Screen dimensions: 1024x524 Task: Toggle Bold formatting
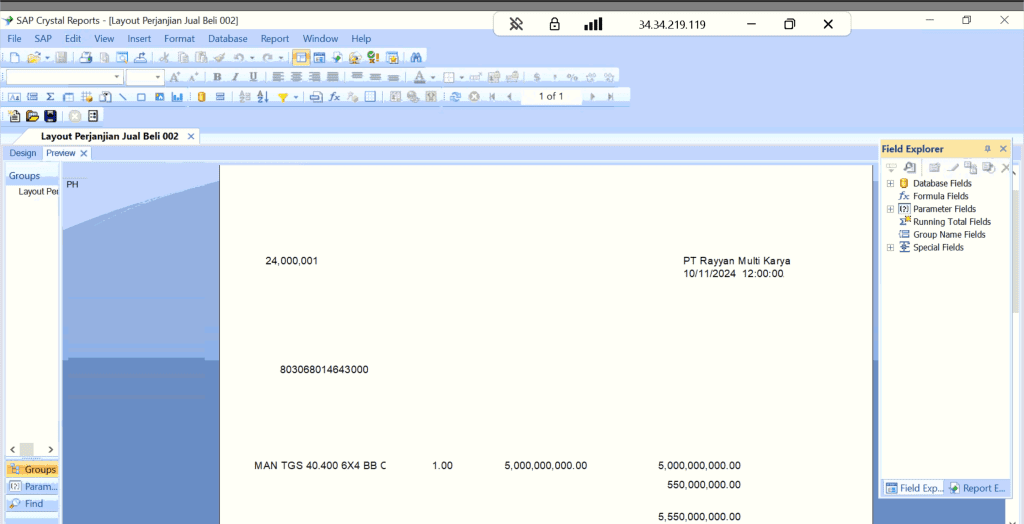pyautogui.click(x=217, y=77)
